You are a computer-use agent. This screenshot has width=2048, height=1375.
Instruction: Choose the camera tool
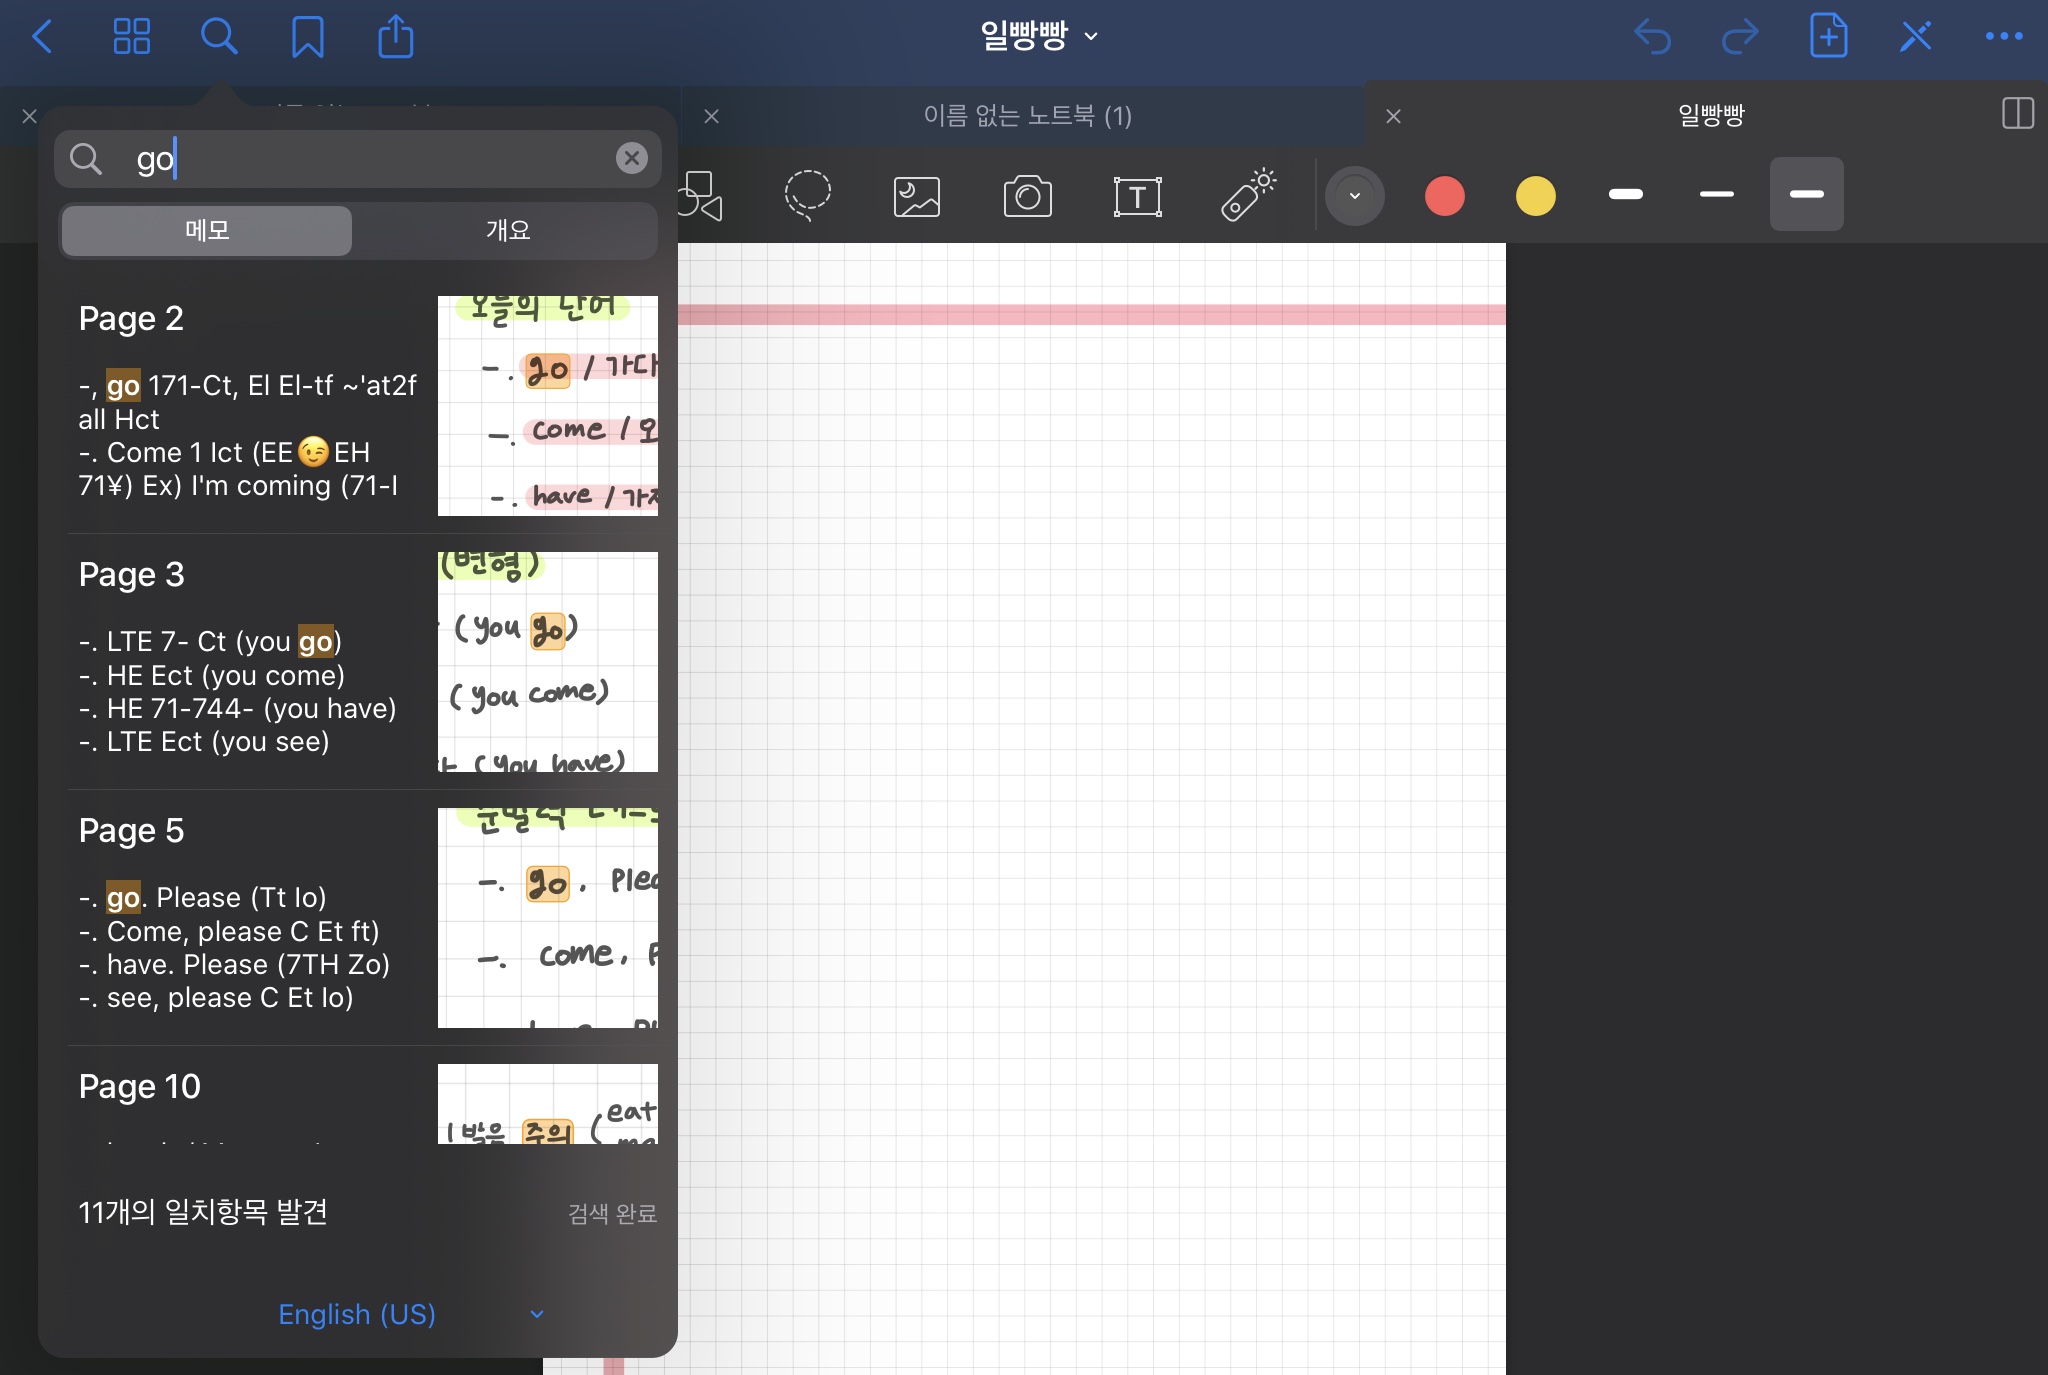(x=1027, y=196)
